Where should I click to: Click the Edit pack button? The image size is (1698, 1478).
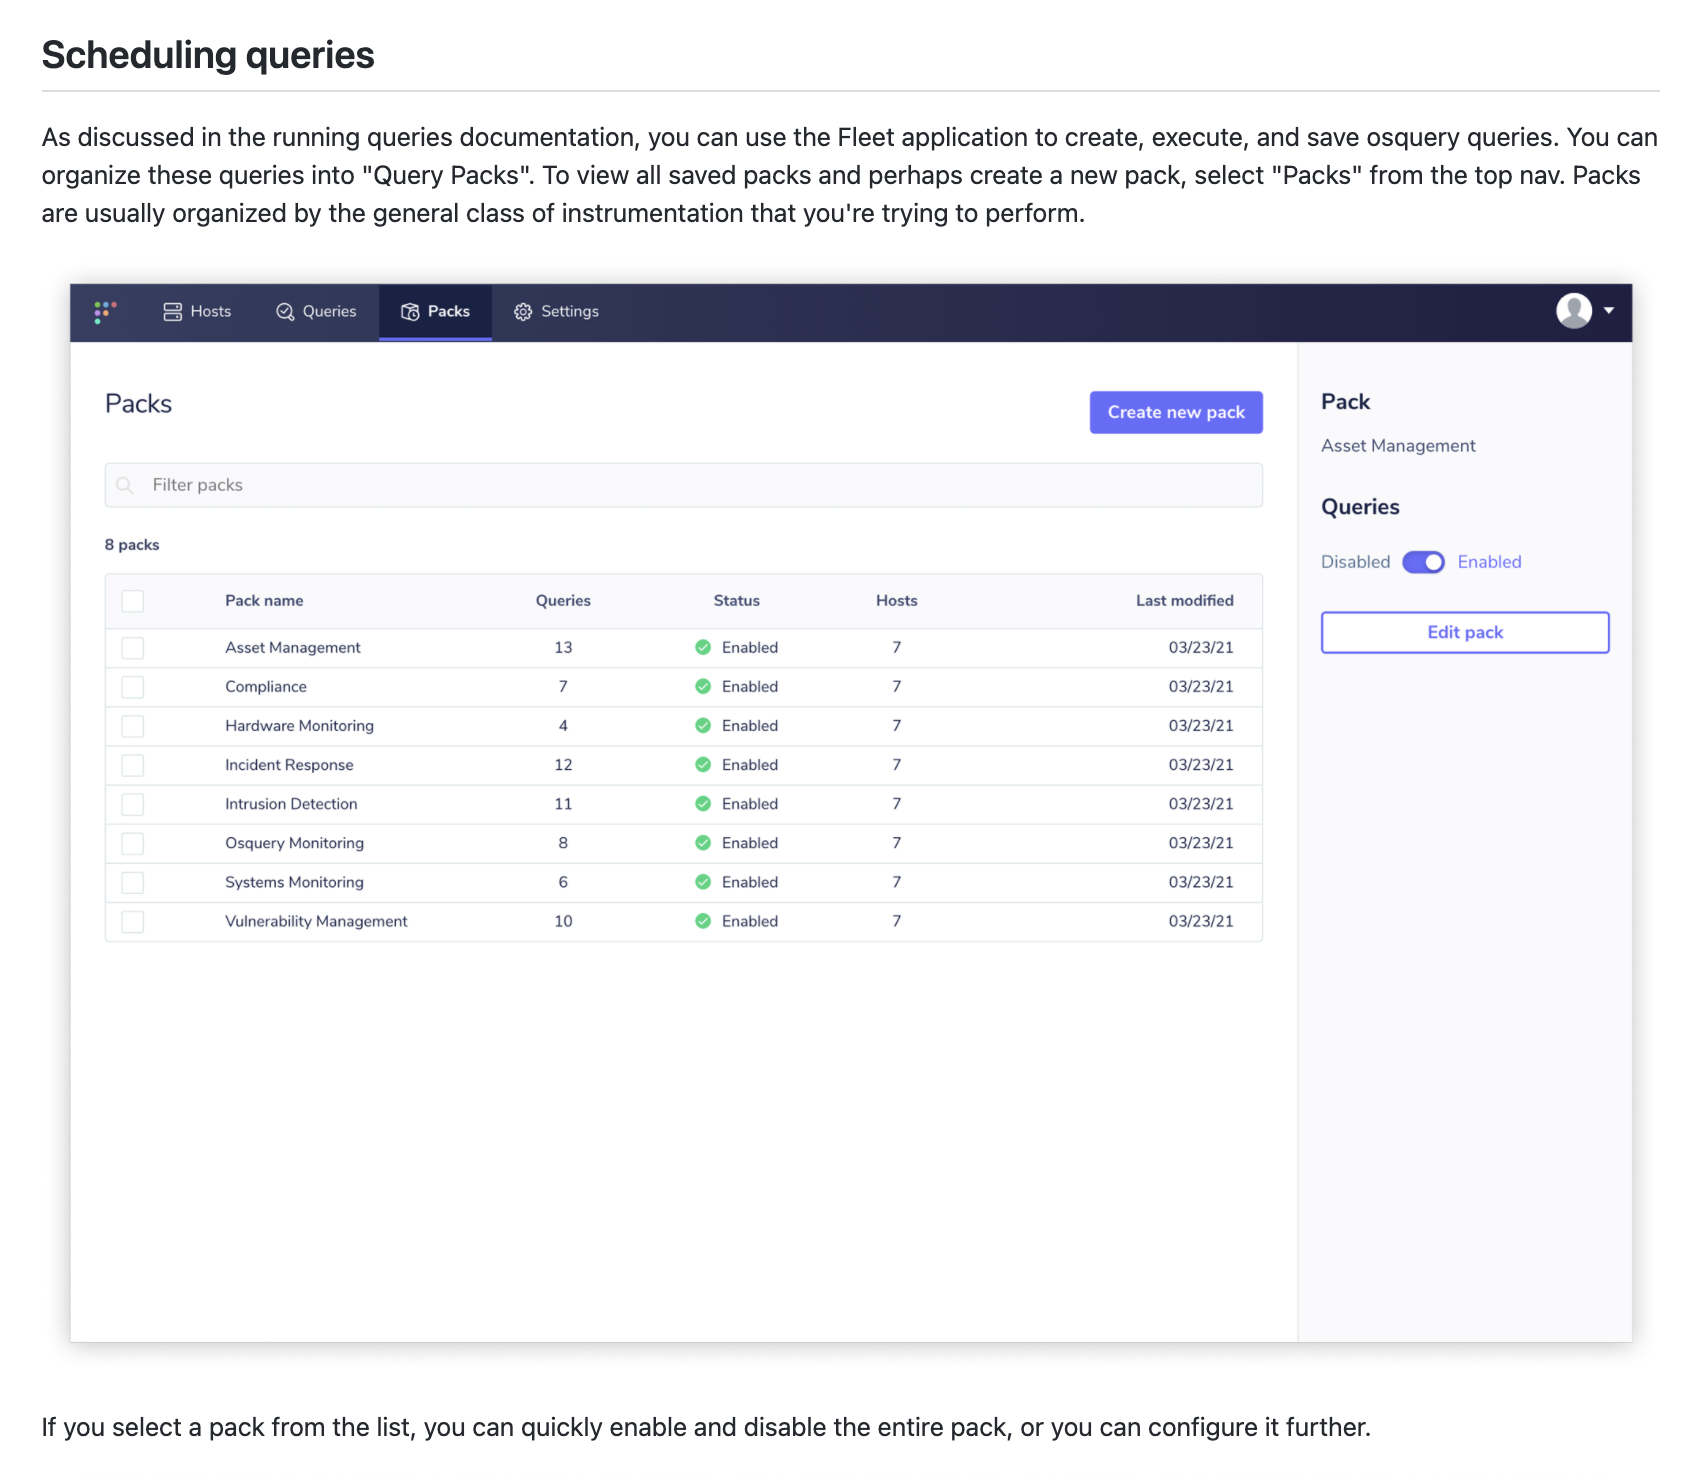(x=1464, y=632)
